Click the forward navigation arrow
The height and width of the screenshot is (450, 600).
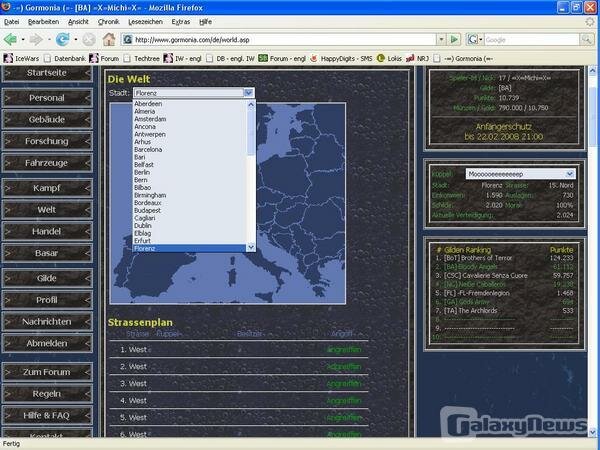click(x=37, y=40)
